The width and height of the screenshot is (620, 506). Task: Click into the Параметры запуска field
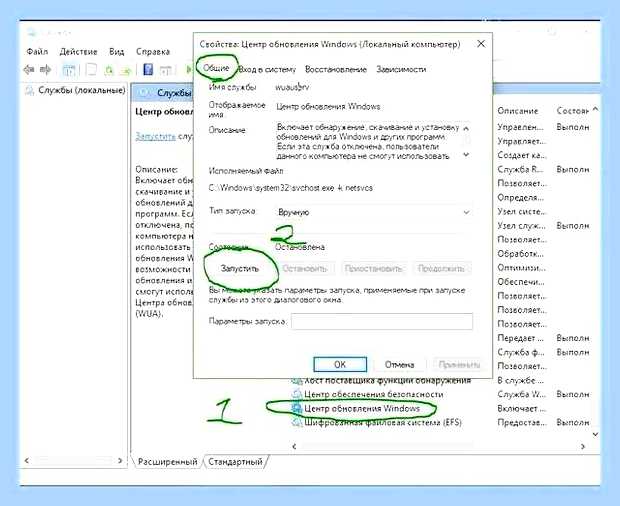tap(382, 321)
